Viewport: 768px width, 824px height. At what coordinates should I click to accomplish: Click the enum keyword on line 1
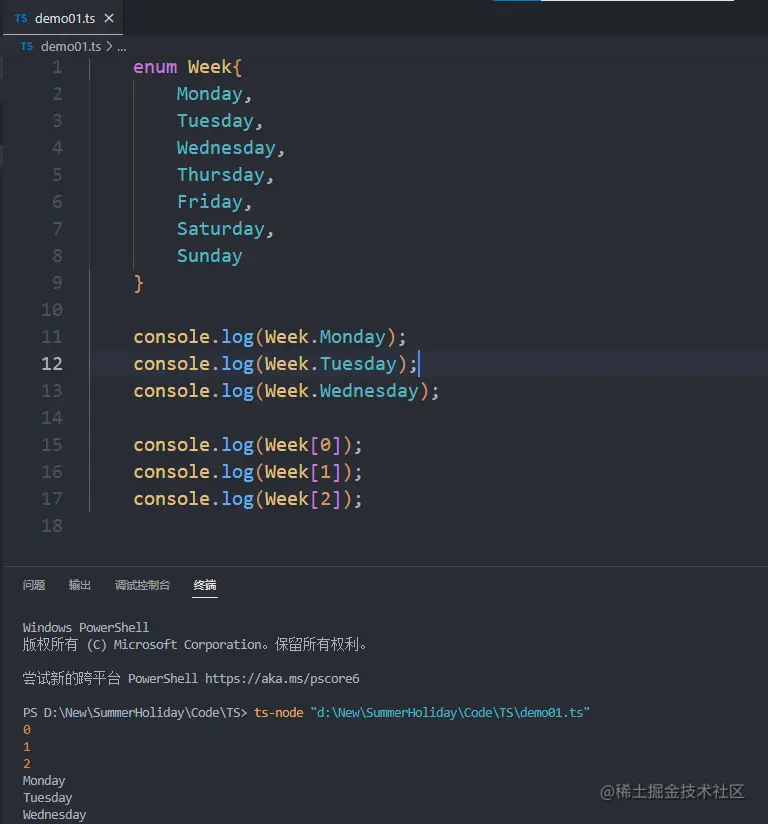click(x=155, y=67)
